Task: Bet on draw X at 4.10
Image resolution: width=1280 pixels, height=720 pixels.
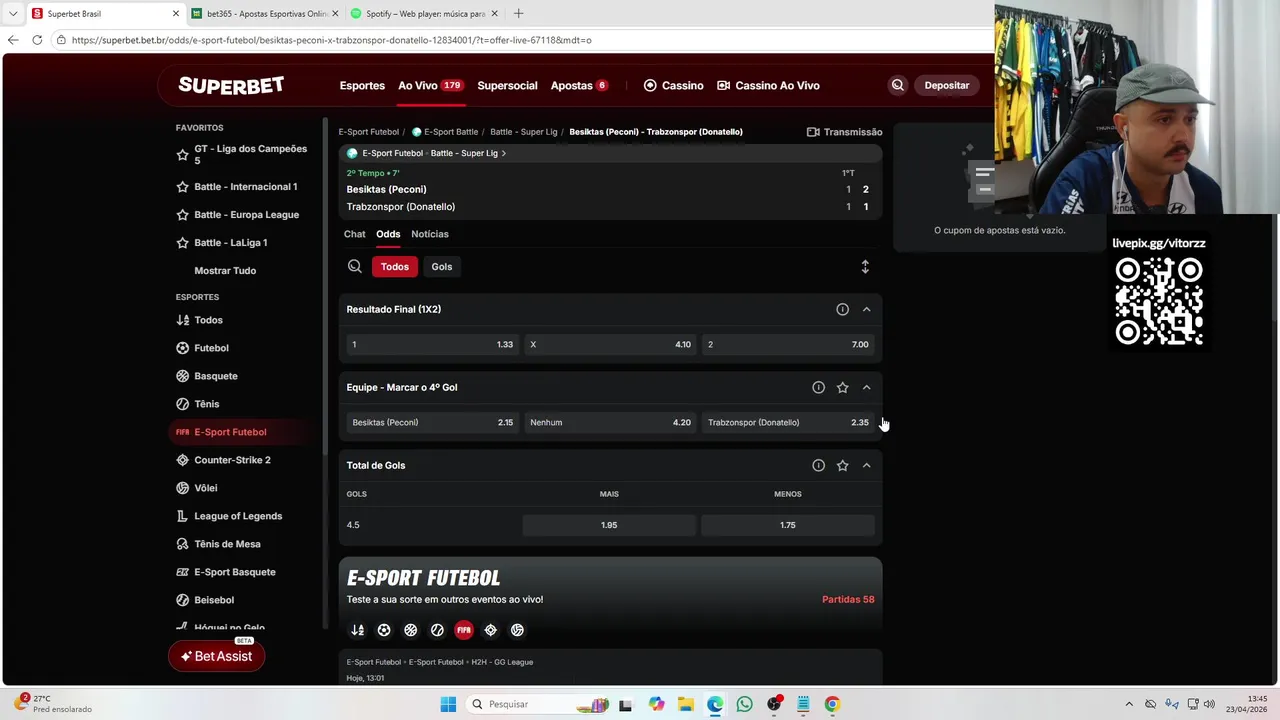Action: click(x=610, y=344)
